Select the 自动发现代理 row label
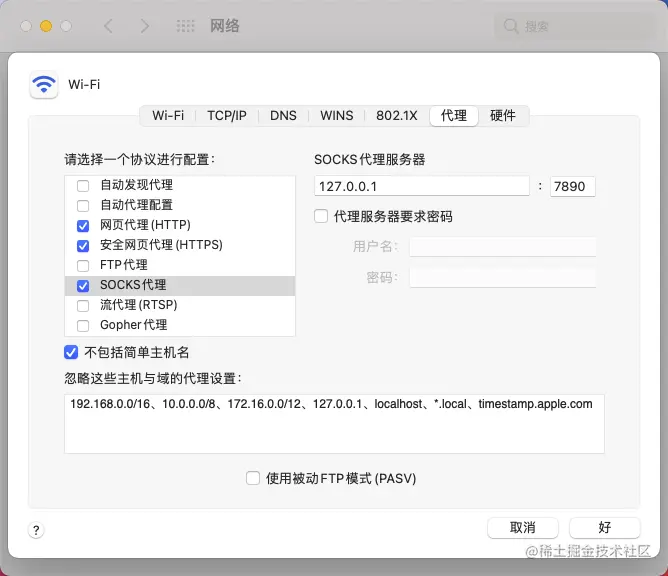The width and height of the screenshot is (668, 576). pos(137,185)
